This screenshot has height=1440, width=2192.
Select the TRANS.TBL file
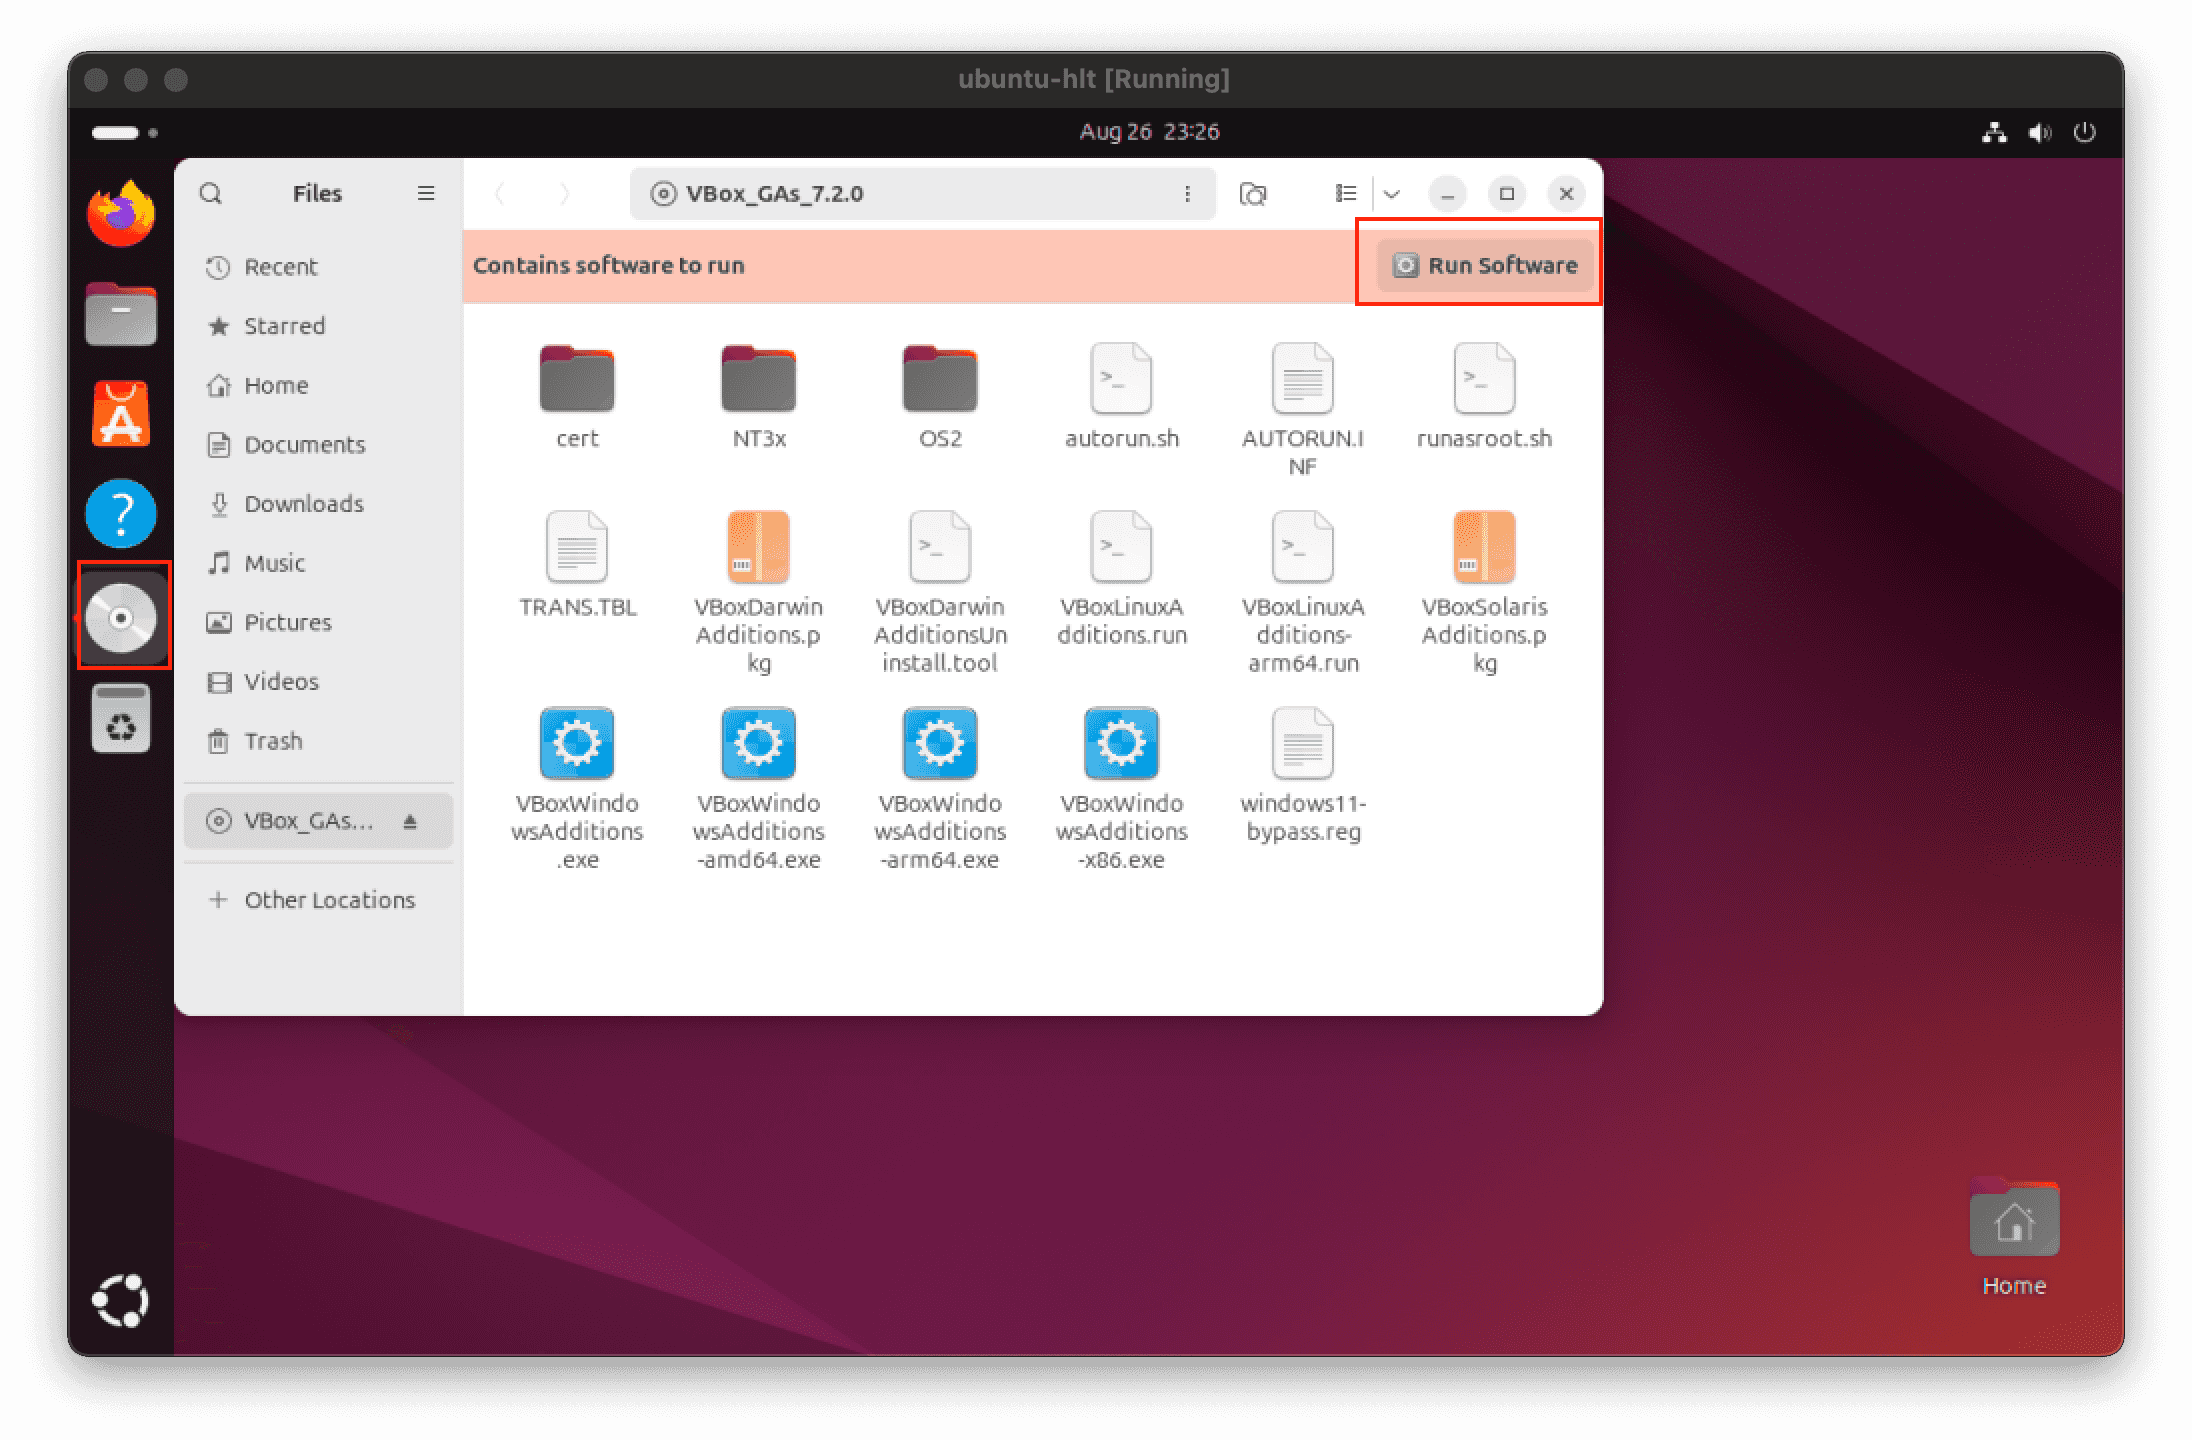point(577,565)
